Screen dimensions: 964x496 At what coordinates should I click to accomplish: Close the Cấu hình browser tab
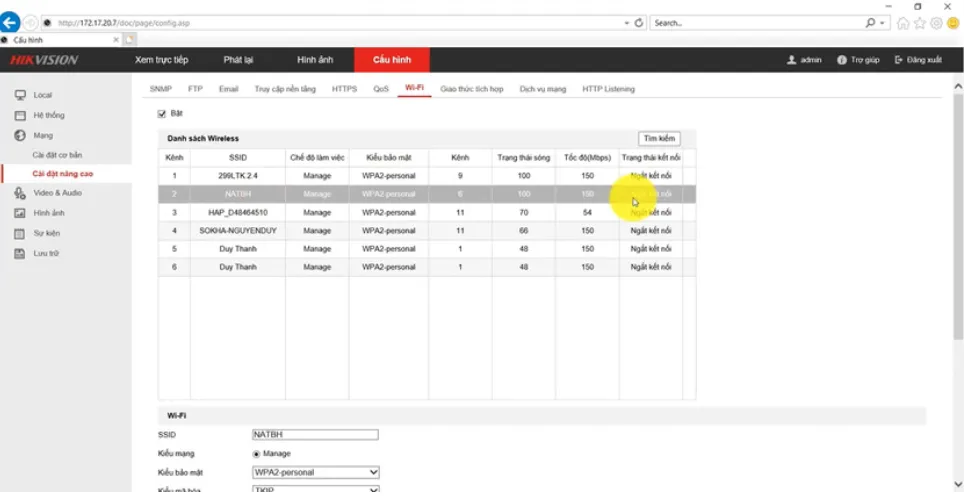pyautogui.click(x=116, y=39)
